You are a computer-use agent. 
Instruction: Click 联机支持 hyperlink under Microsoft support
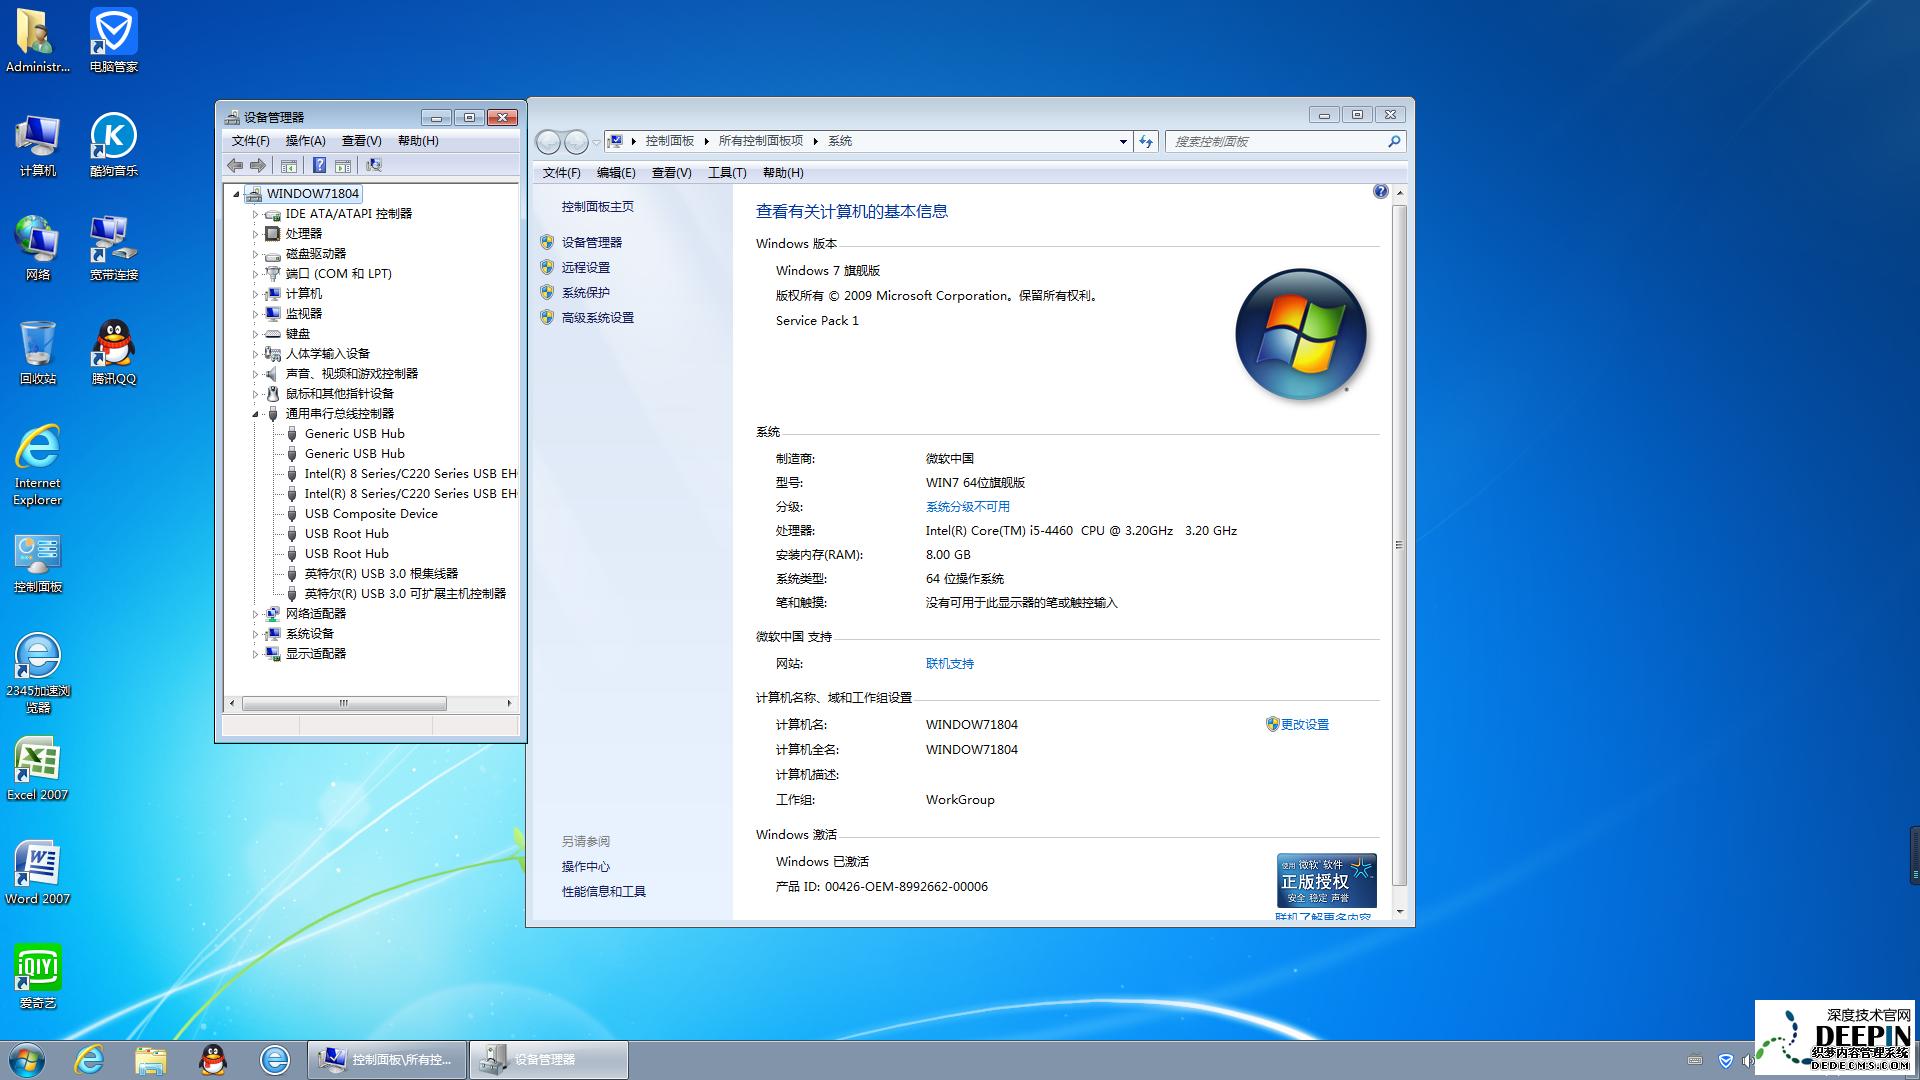[947, 663]
